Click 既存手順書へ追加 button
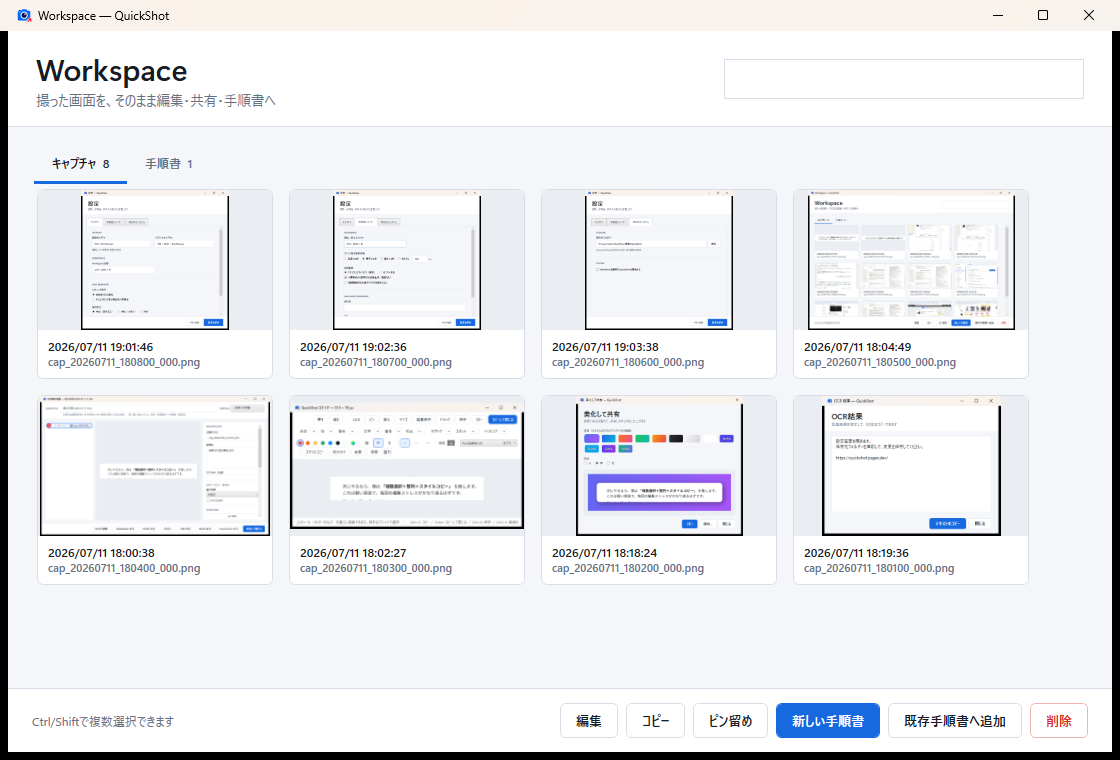Viewport: 1120px width, 760px height. coord(954,721)
